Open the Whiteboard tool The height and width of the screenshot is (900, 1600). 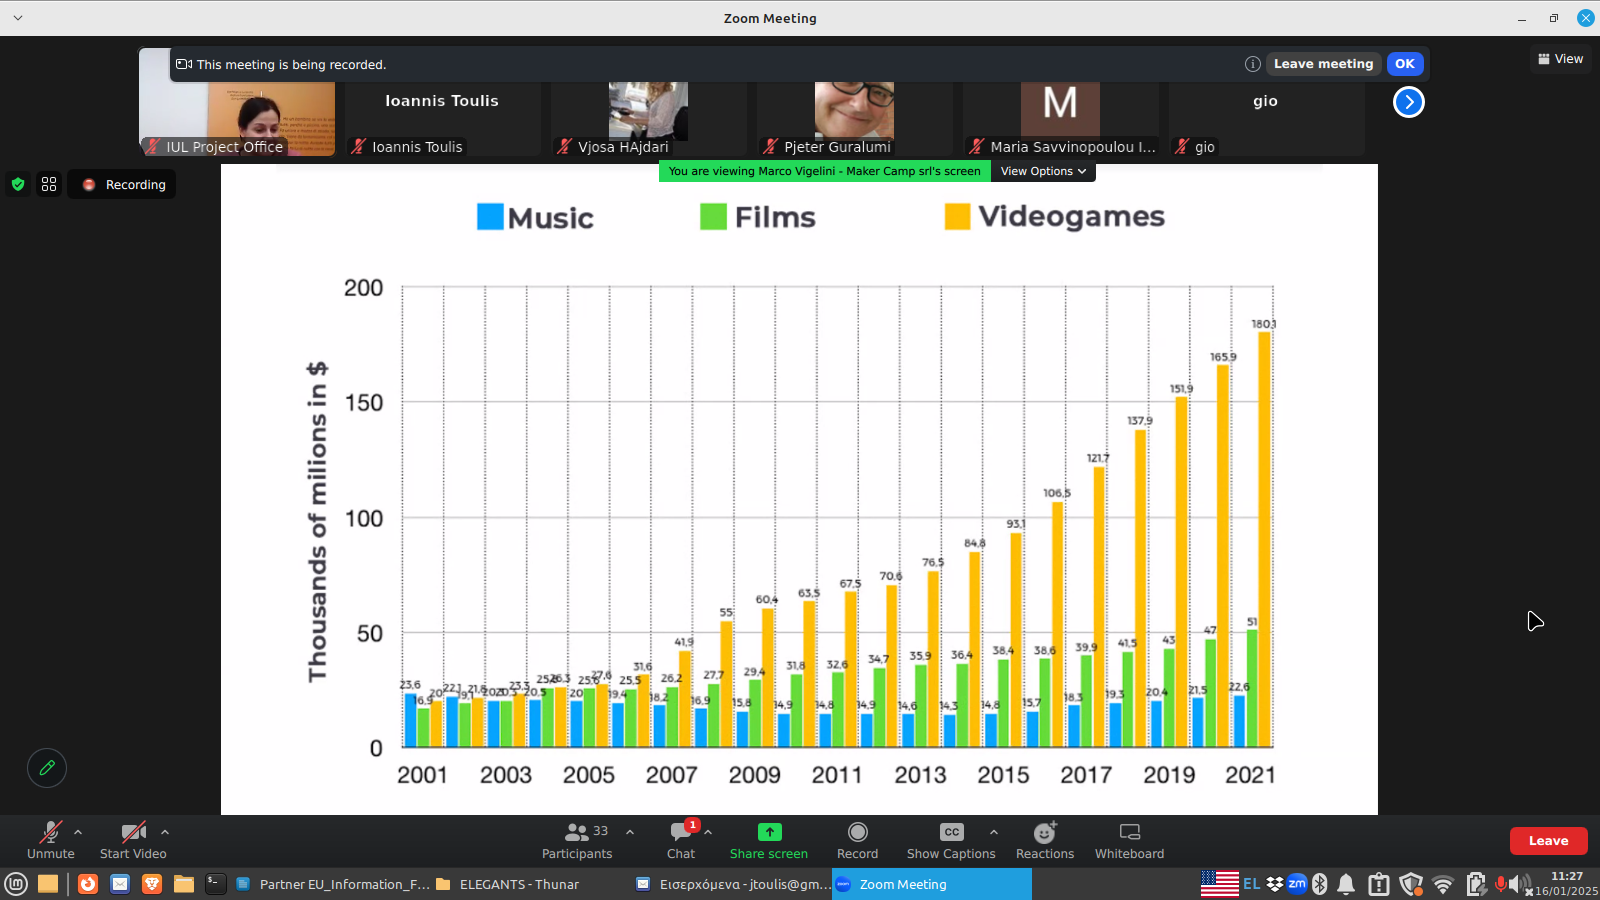click(1129, 840)
